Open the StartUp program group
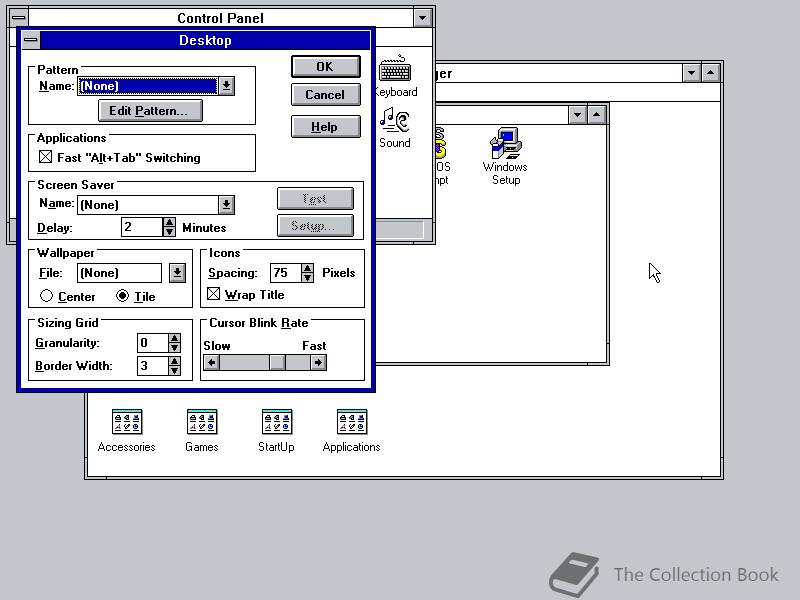The width and height of the screenshot is (800, 600). pyautogui.click(x=277, y=431)
